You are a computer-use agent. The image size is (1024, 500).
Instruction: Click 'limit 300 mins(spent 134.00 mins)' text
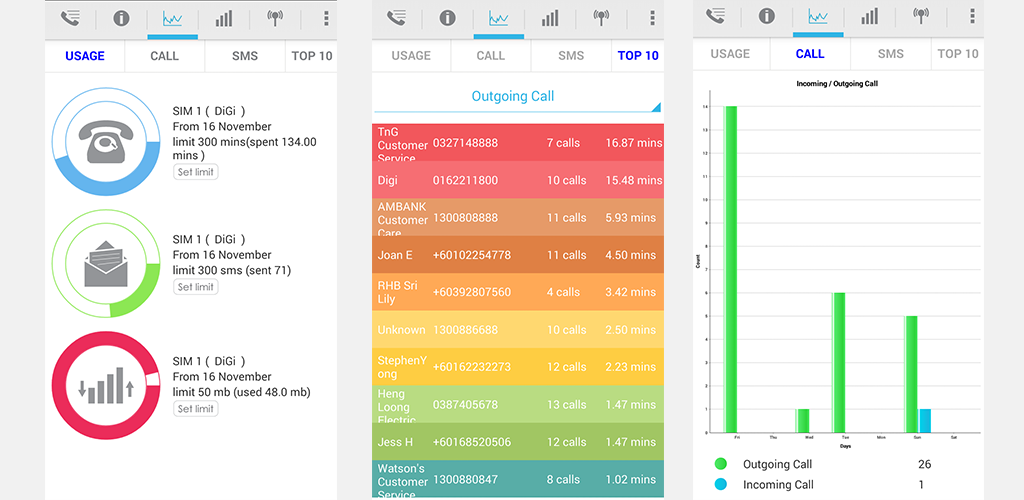[245, 149]
